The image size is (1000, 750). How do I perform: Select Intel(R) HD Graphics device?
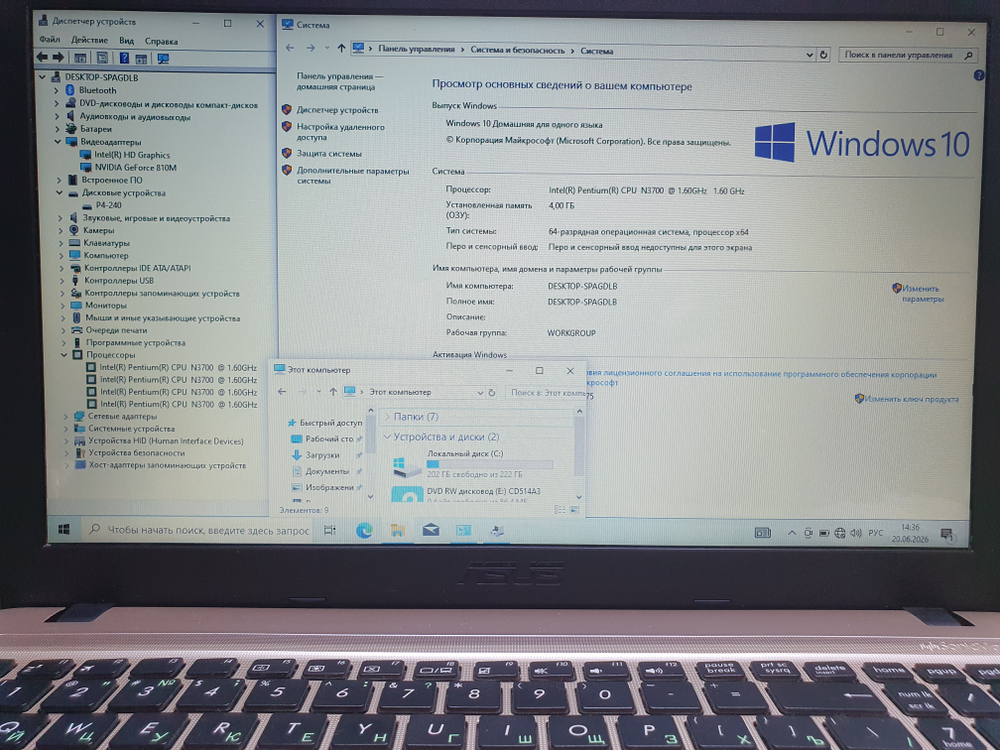[132, 154]
